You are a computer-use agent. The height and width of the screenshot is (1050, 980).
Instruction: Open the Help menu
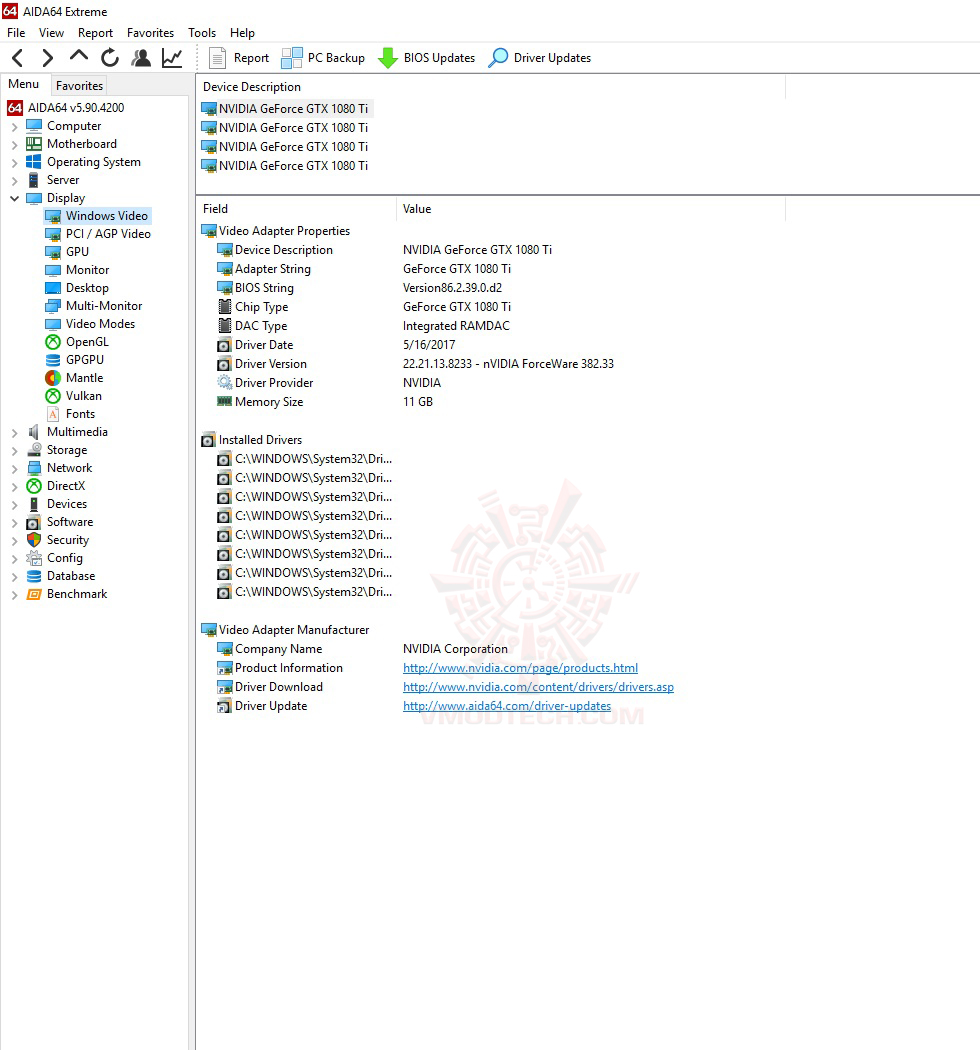point(242,33)
